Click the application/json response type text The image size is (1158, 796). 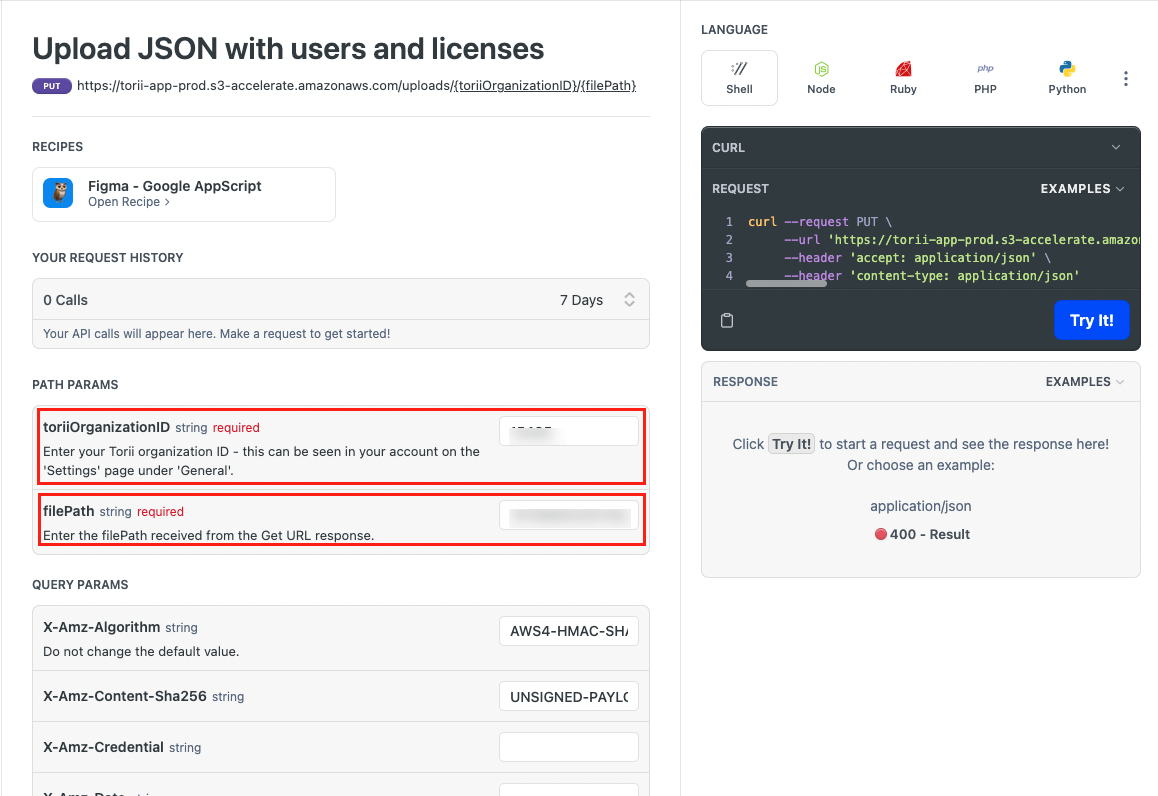920,506
